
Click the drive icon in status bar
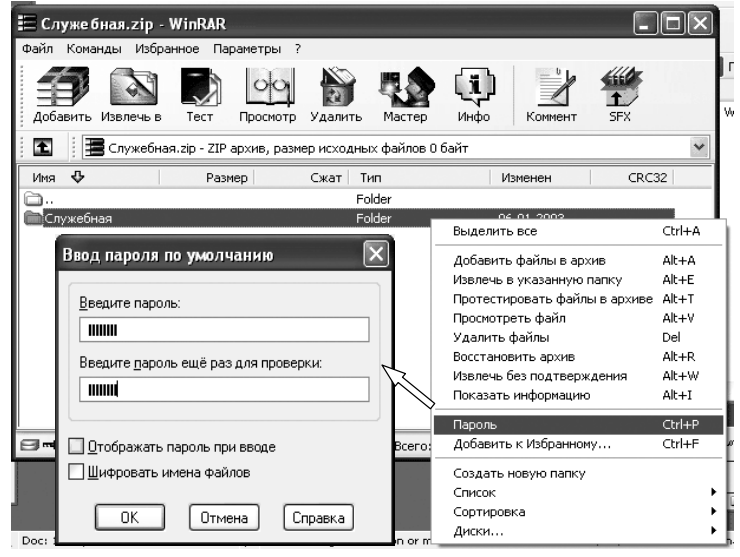coord(30,445)
